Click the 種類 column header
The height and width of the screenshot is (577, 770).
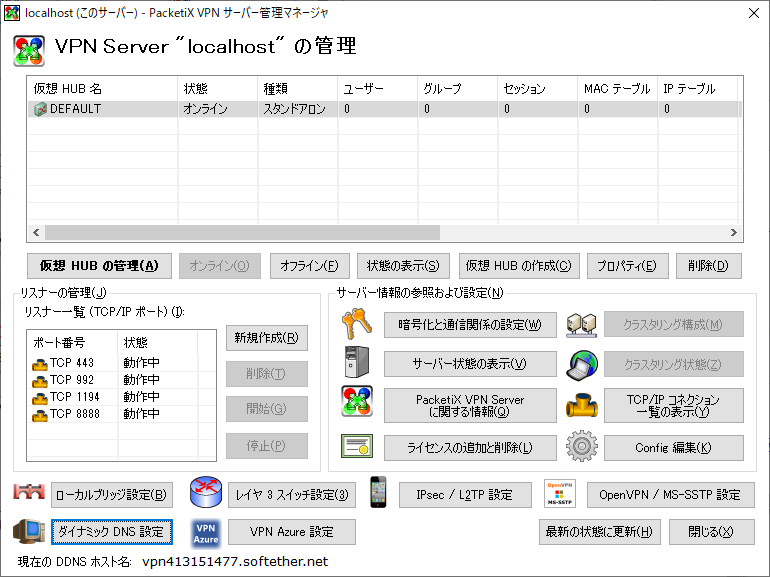pos(297,89)
